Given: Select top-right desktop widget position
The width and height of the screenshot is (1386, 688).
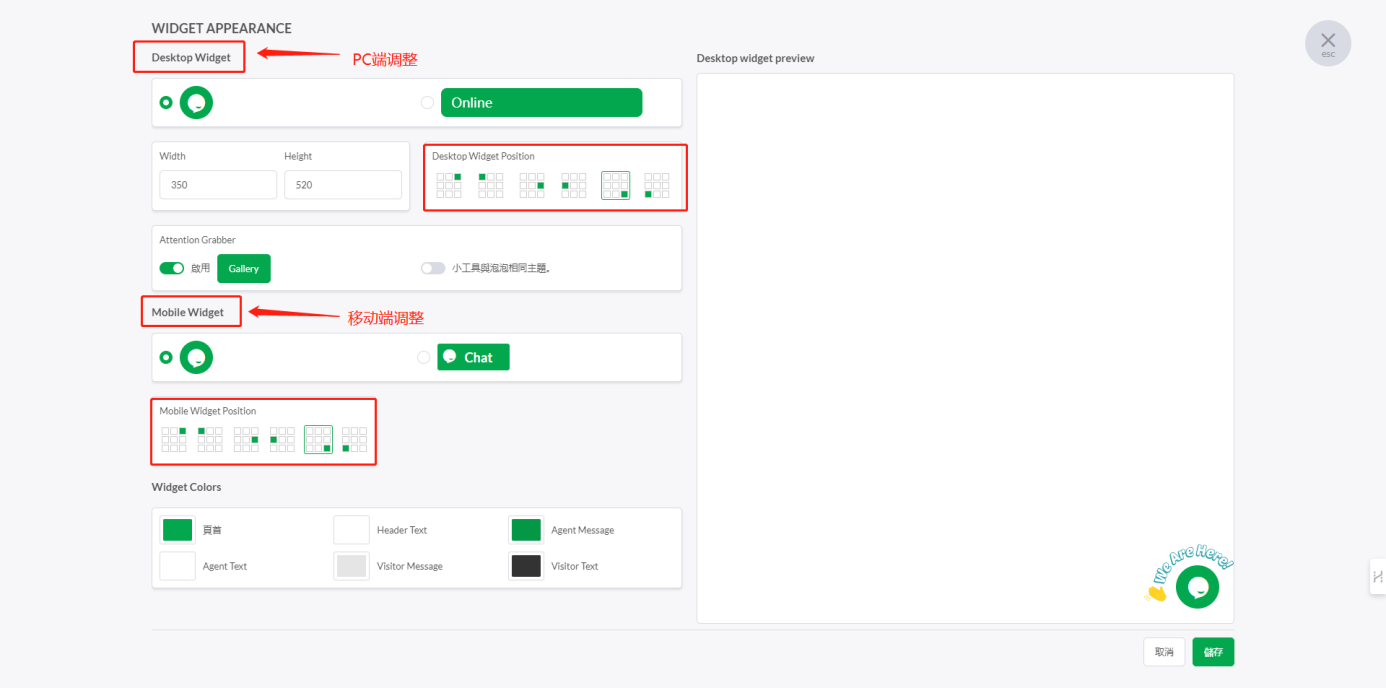Looking at the screenshot, I should tap(449, 185).
